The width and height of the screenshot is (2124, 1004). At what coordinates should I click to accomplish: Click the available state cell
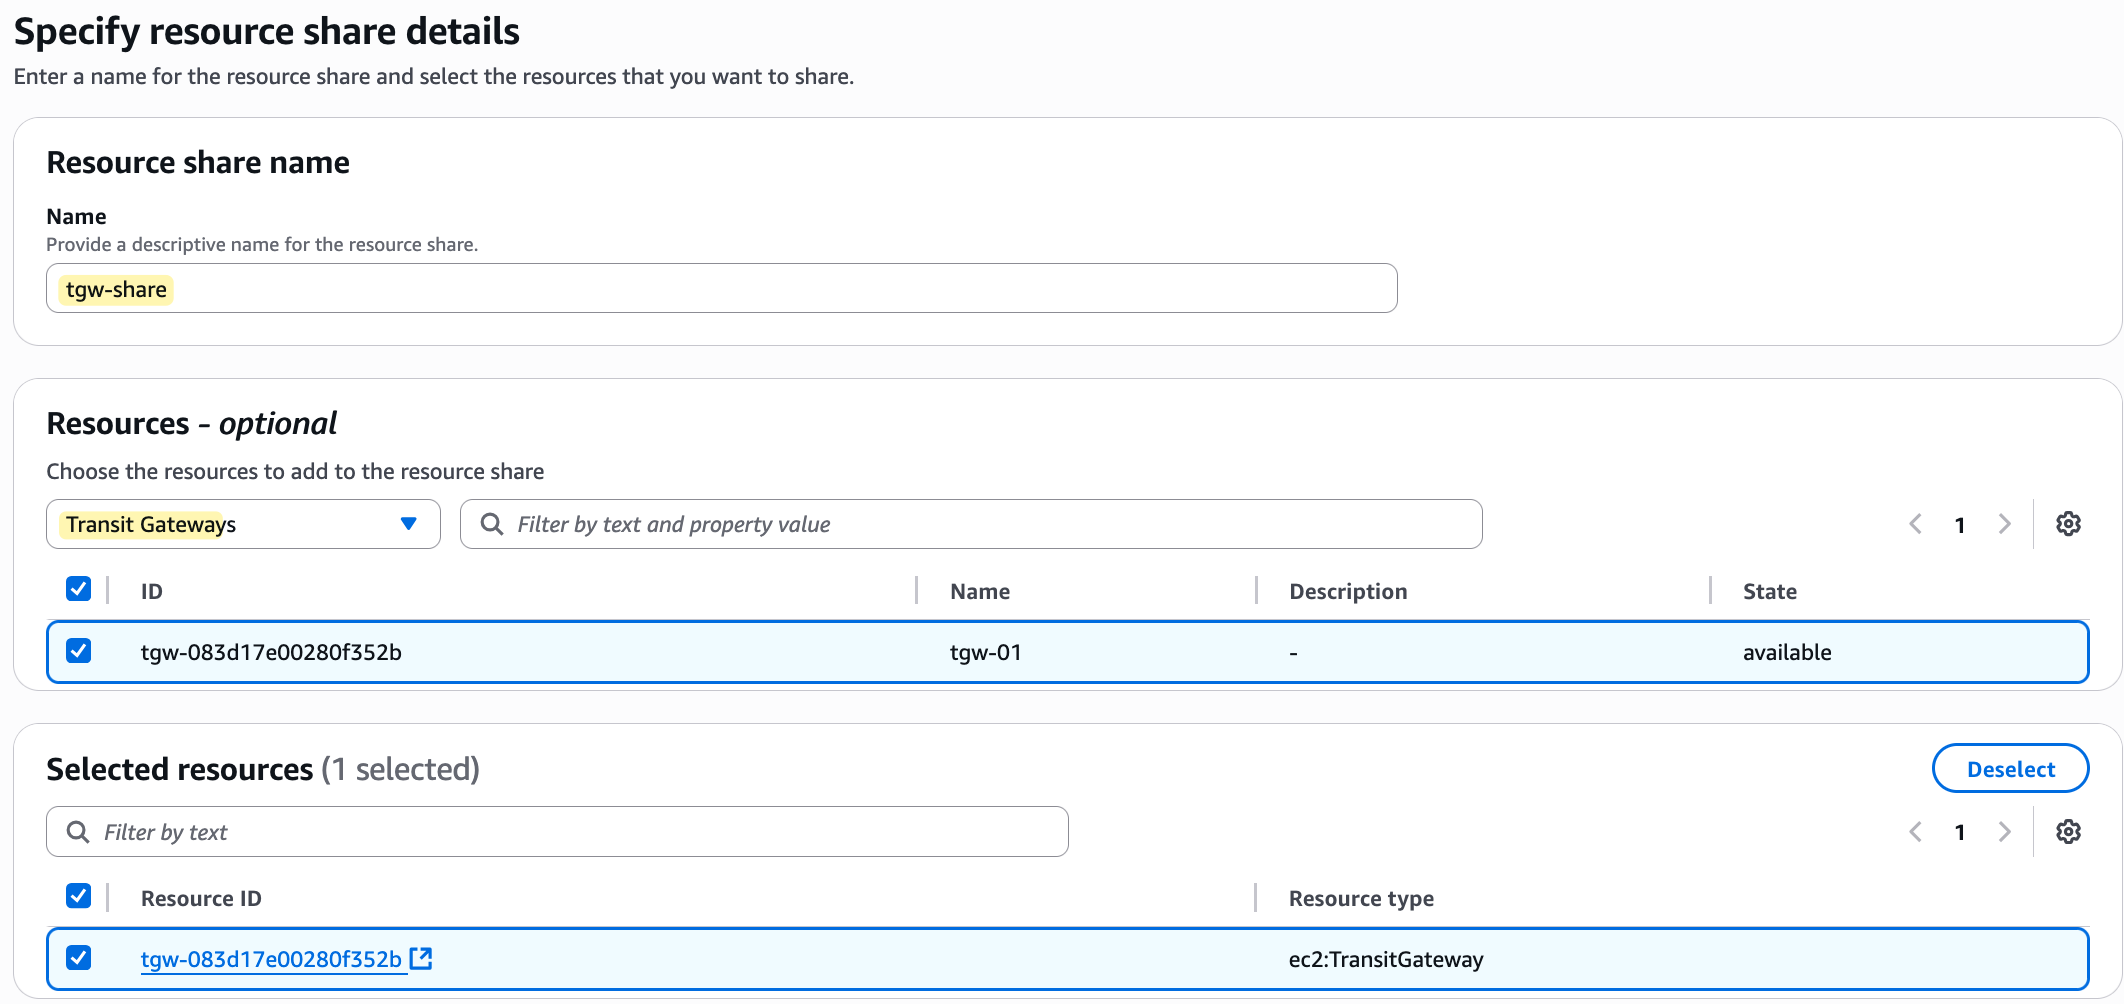click(x=1787, y=652)
